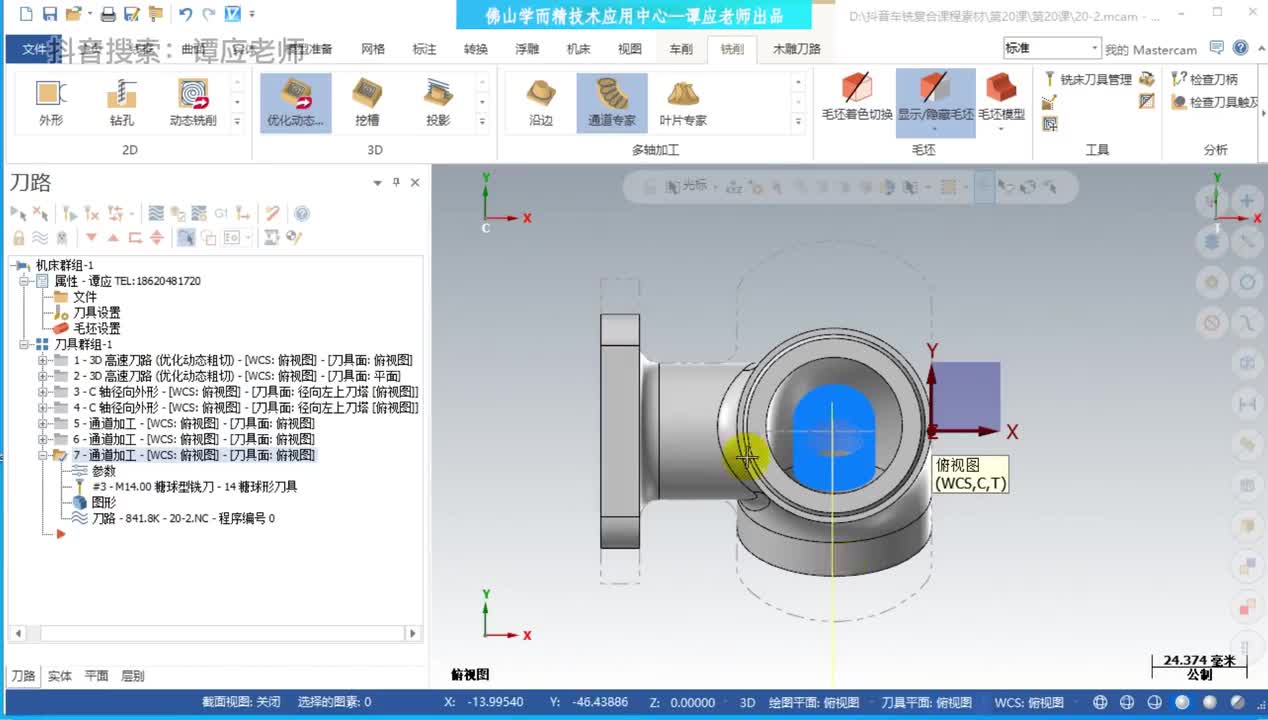Choose the 挖槽 pocket 3D toolpath

tap(367, 103)
